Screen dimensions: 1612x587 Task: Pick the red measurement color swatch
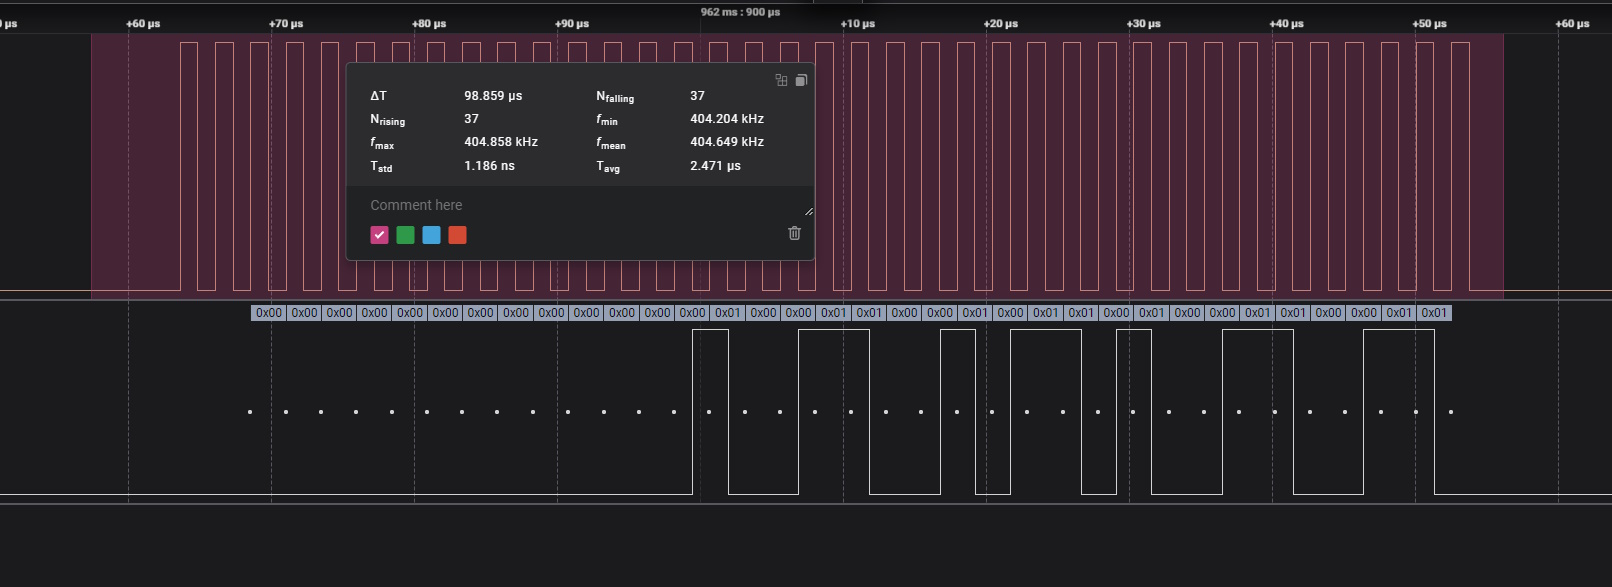(457, 235)
